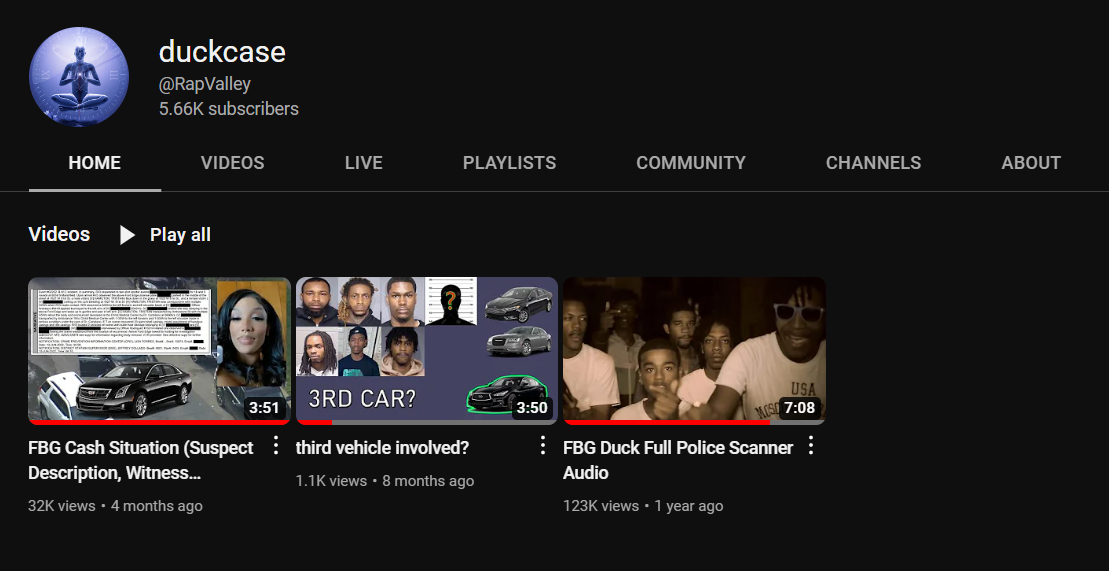This screenshot has width=1109, height=571.
Task: Click the duckcase channel name
Action: (222, 52)
